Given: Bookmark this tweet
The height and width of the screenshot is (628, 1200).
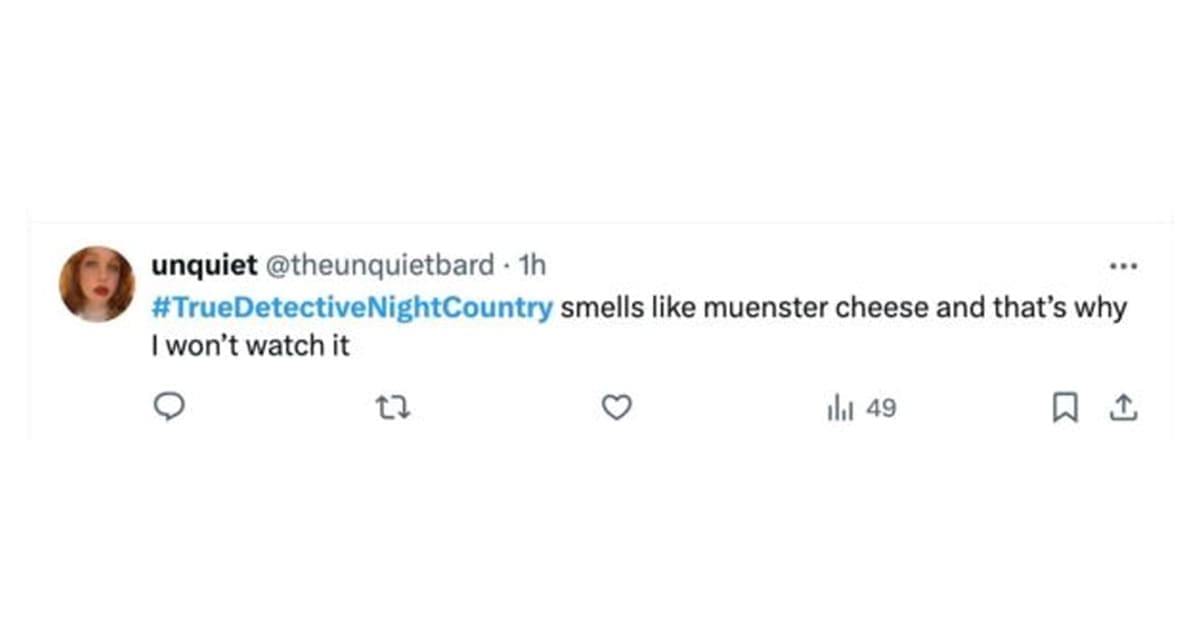Looking at the screenshot, I should tap(1066, 407).
